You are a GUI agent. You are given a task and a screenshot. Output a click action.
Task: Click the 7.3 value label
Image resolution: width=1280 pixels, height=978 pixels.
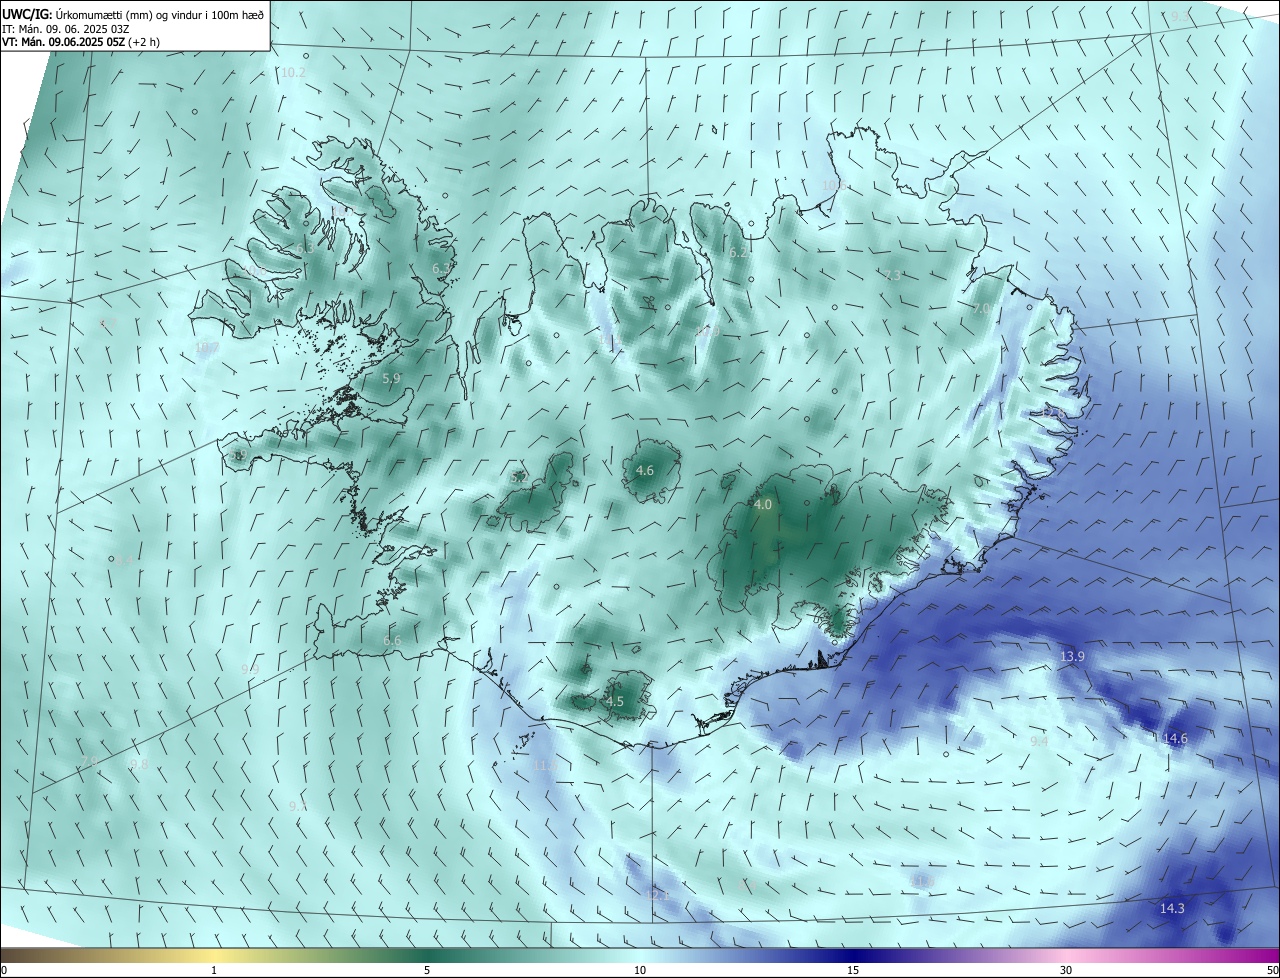(893, 275)
